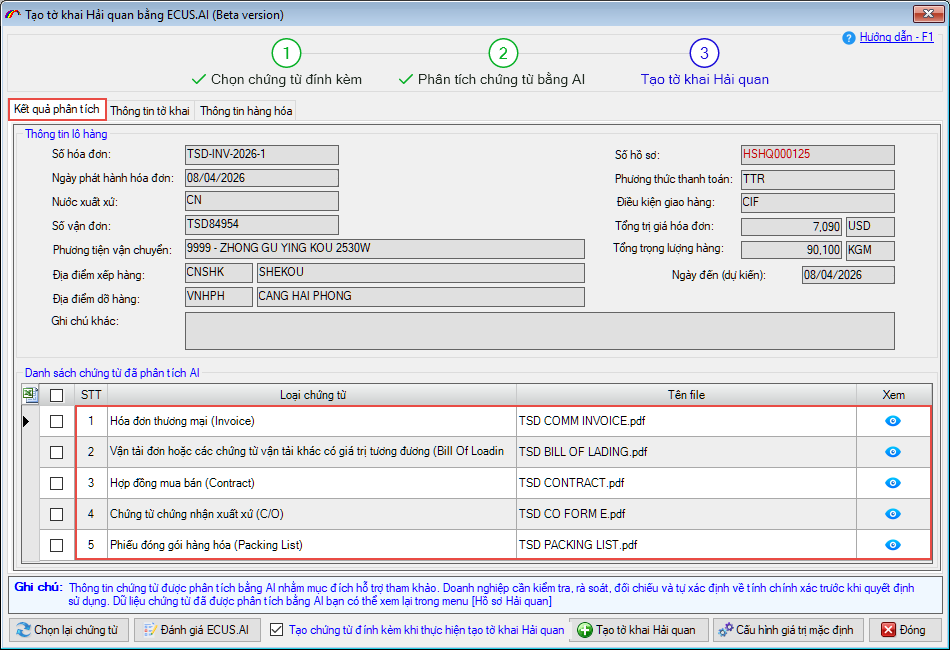950x650 pixels.
Task: Click step 3 circle Tạo tờ khai Hải quan
Action: point(704,53)
